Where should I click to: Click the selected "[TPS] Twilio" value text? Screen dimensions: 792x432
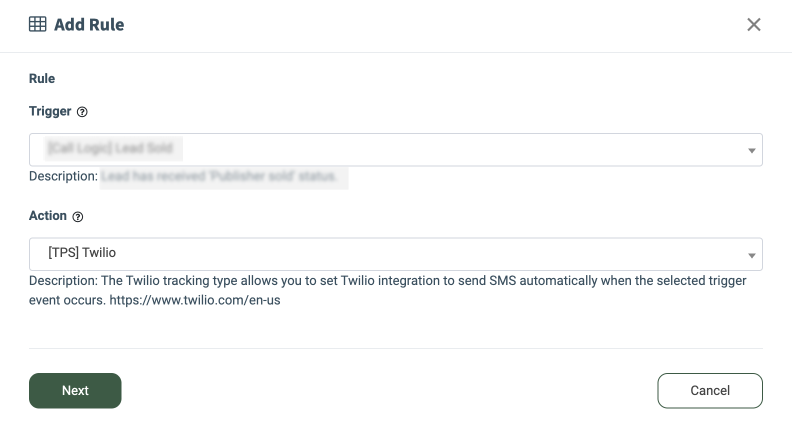click(82, 253)
